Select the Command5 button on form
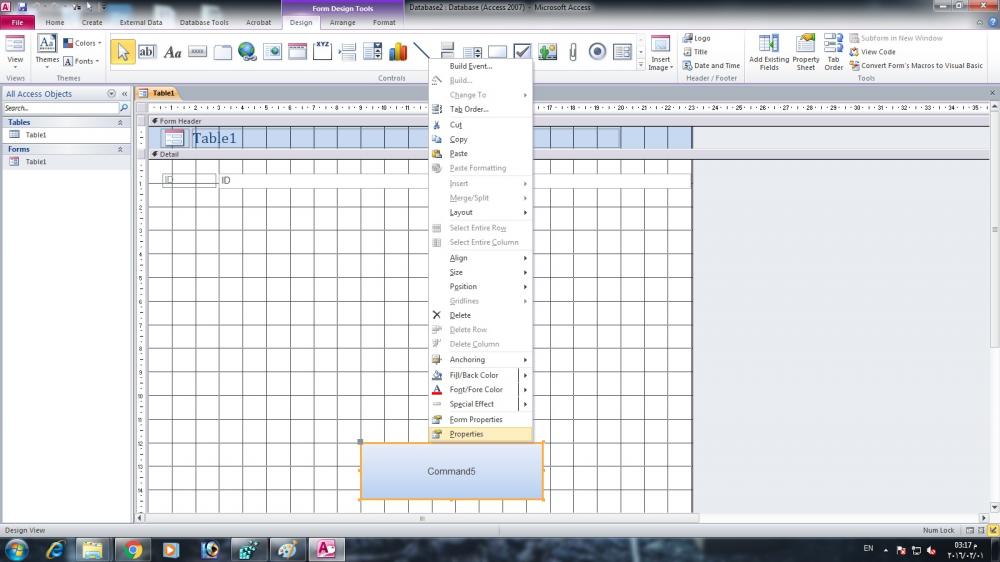The width and height of the screenshot is (1000, 562). [452, 471]
